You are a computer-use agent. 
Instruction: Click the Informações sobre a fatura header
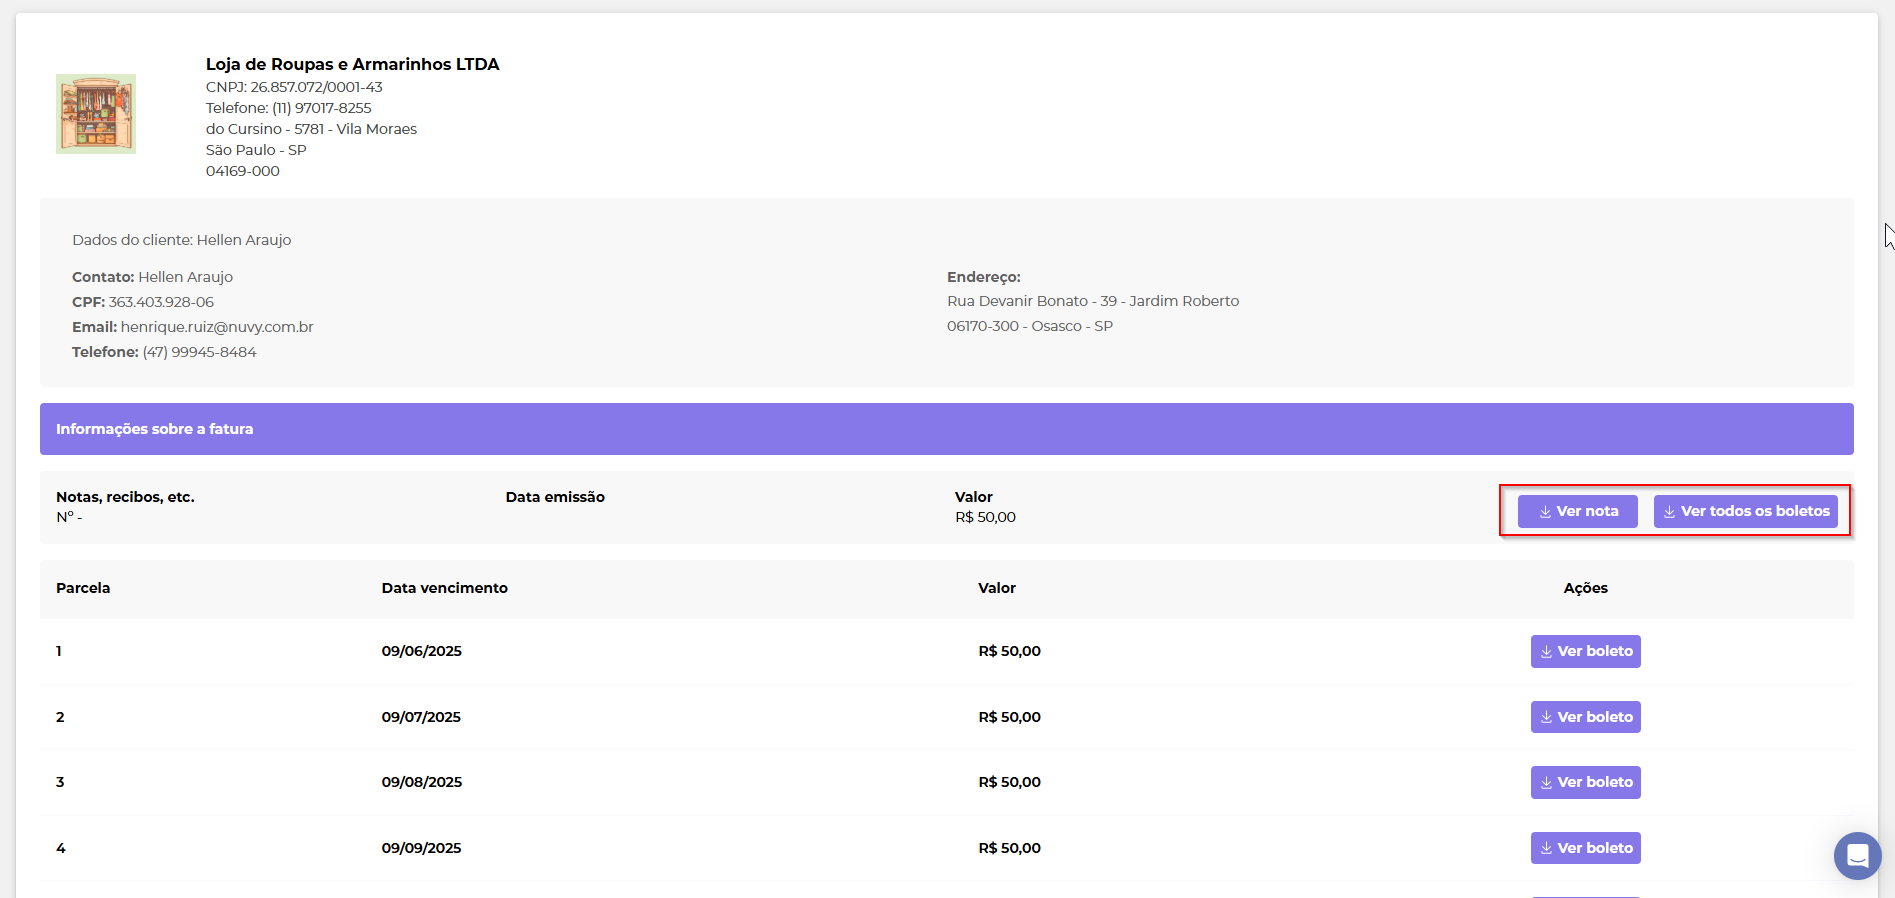point(154,429)
